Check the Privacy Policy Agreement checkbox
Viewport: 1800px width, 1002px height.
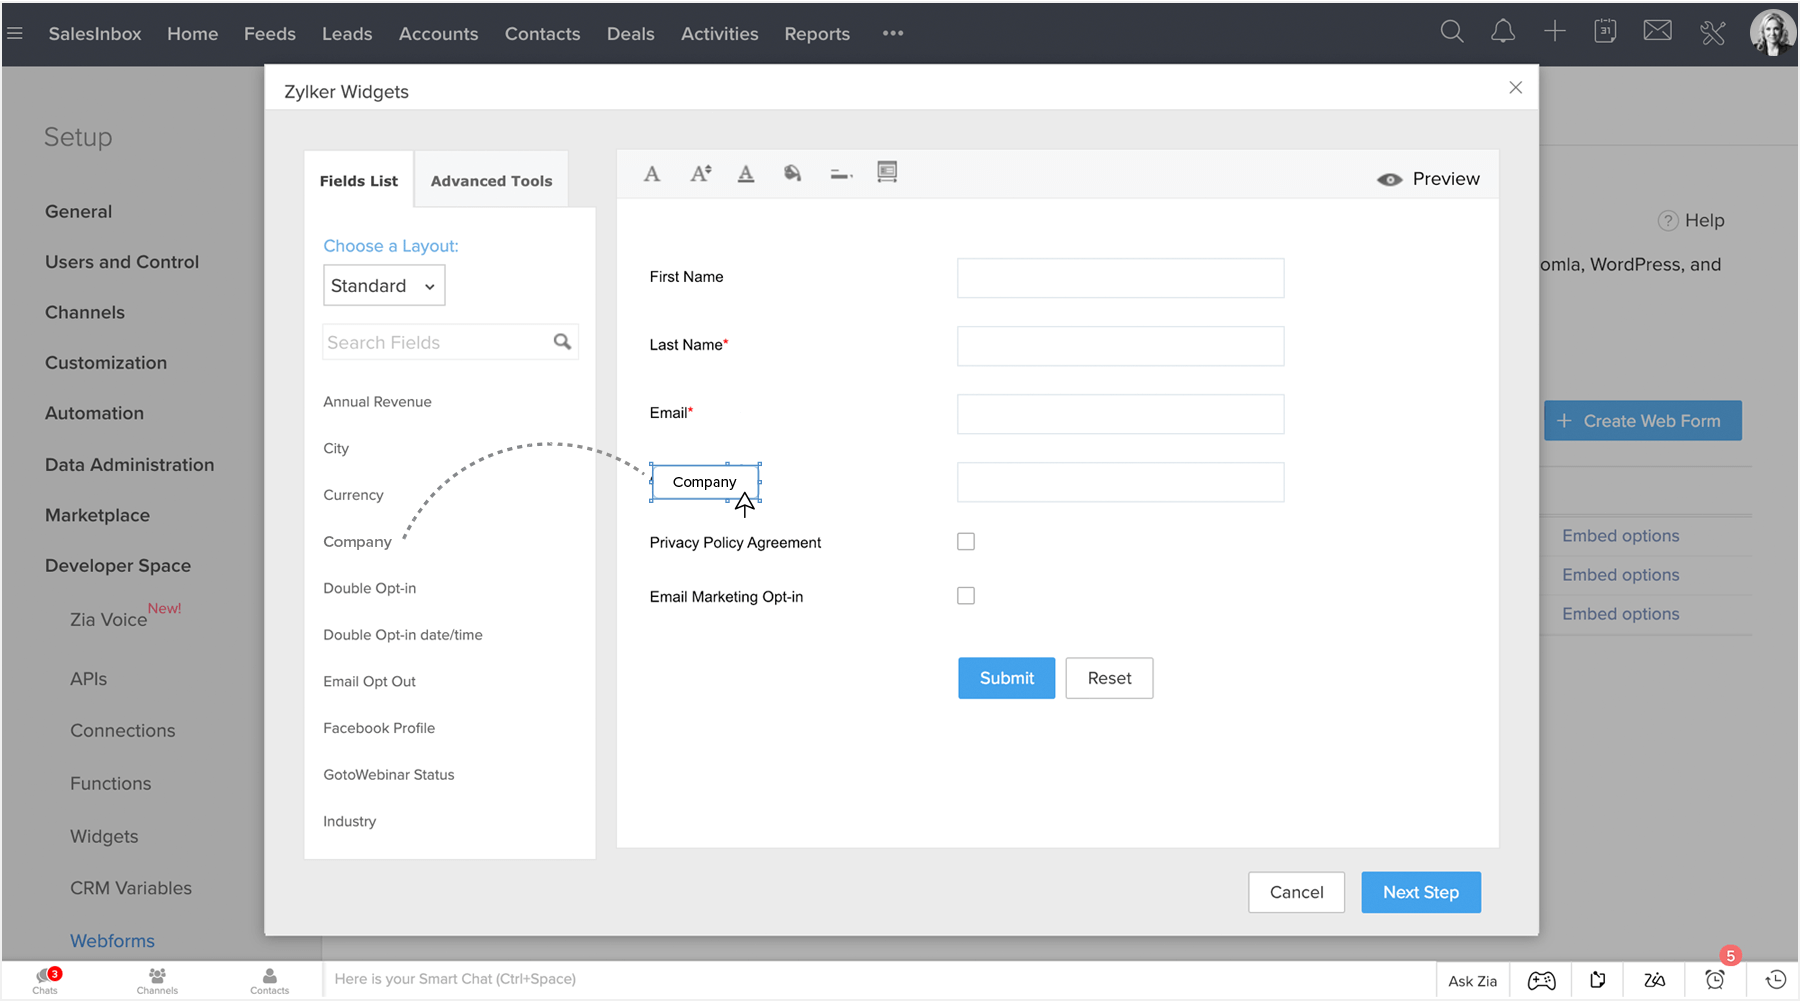click(x=966, y=542)
